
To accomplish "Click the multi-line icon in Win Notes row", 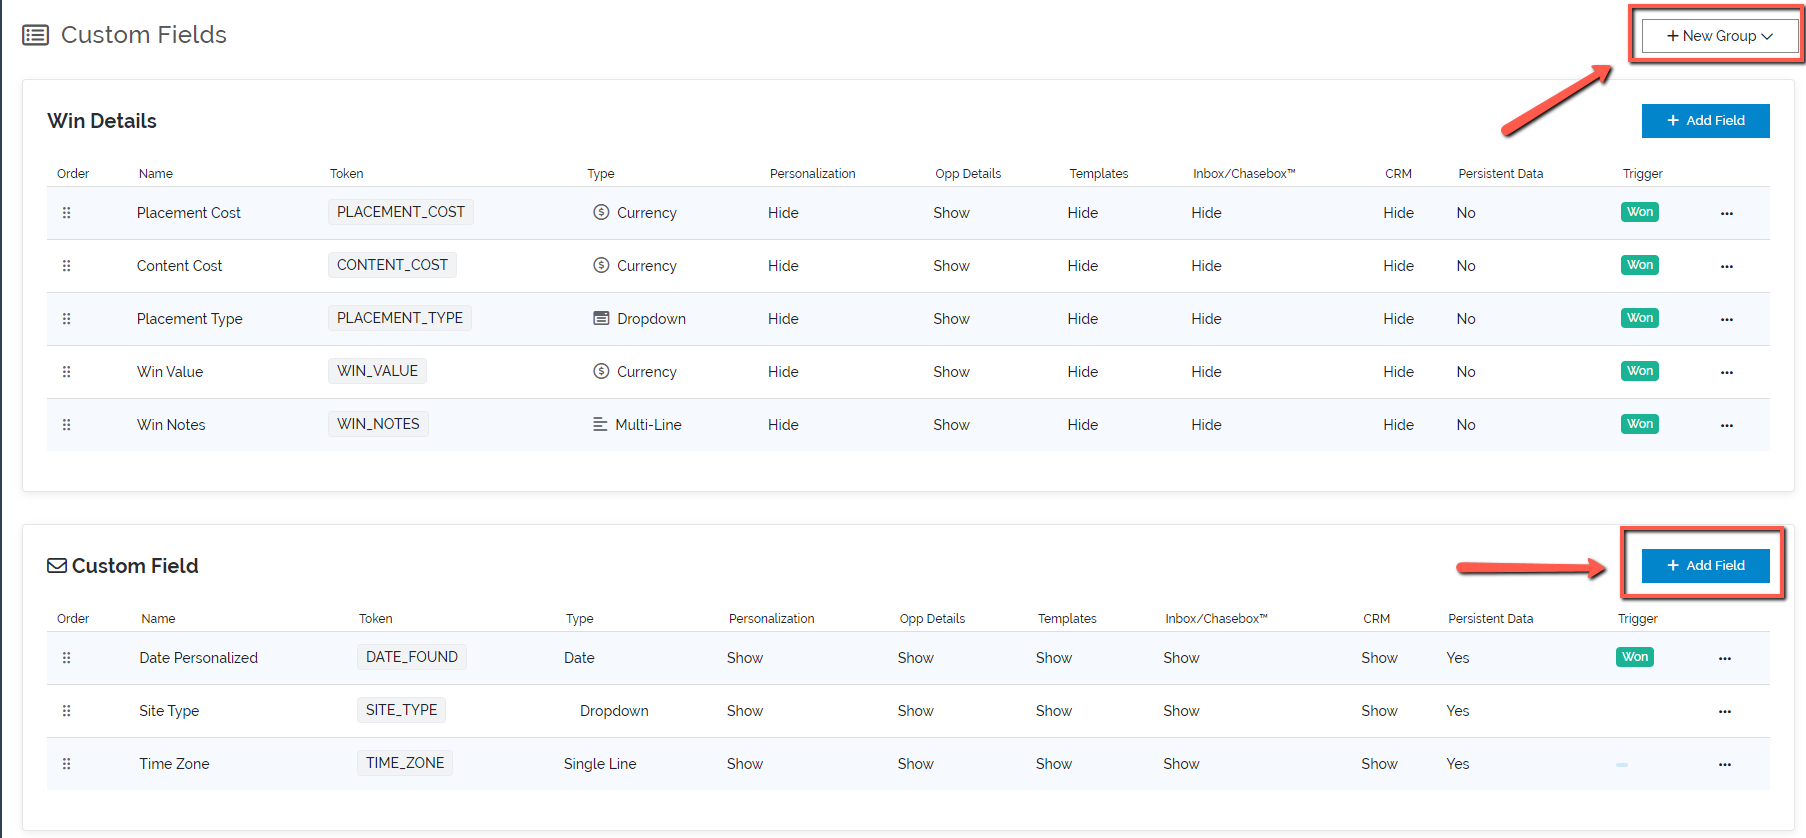I will pyautogui.click(x=600, y=424).
